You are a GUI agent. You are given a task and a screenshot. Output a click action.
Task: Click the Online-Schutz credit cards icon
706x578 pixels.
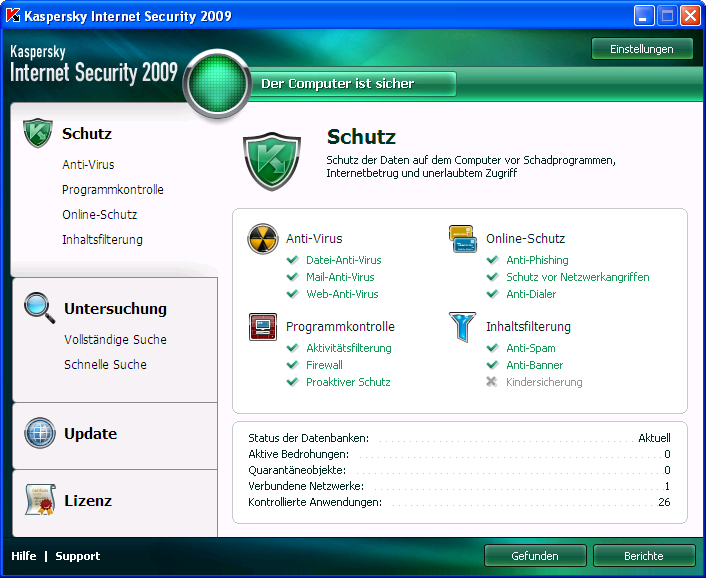coord(462,239)
